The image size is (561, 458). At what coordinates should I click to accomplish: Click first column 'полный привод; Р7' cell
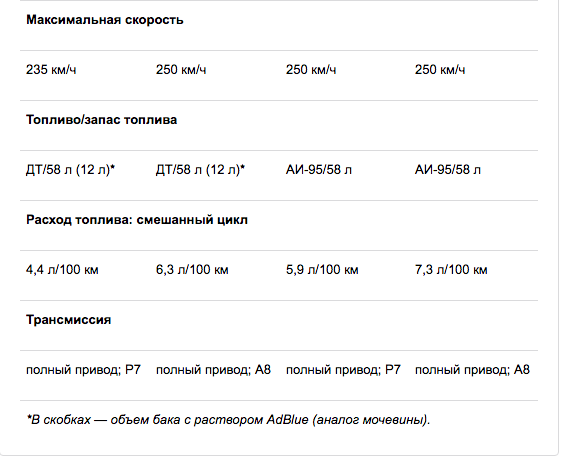pyautogui.click(x=83, y=370)
